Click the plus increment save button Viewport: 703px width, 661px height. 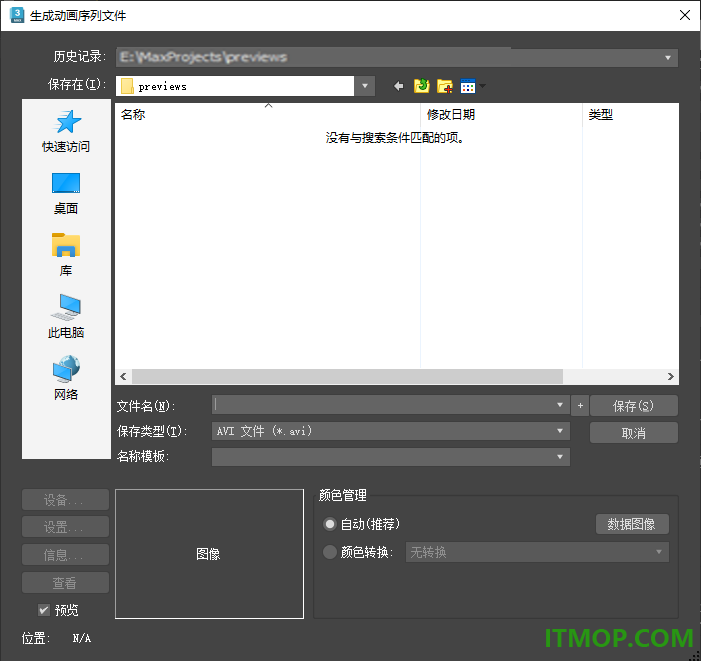tap(580, 406)
